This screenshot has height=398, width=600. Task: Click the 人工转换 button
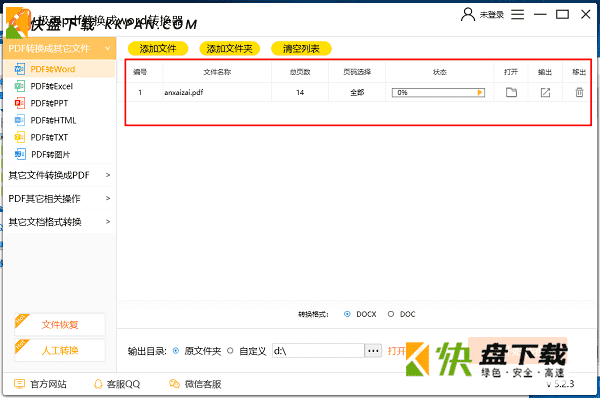[60, 350]
